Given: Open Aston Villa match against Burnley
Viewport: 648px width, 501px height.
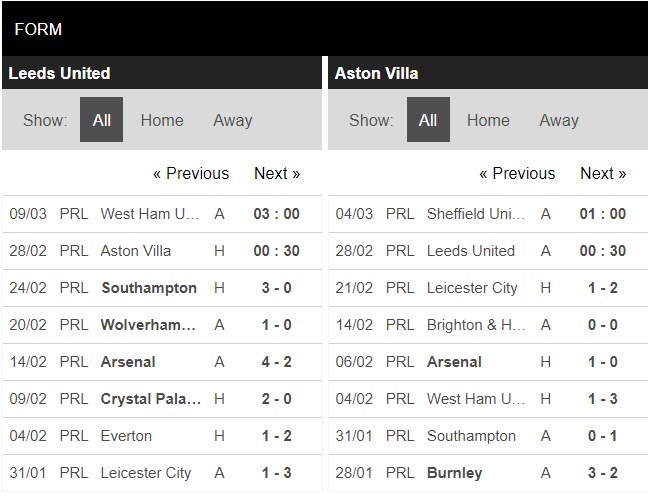Looking at the screenshot, I should (x=454, y=473).
